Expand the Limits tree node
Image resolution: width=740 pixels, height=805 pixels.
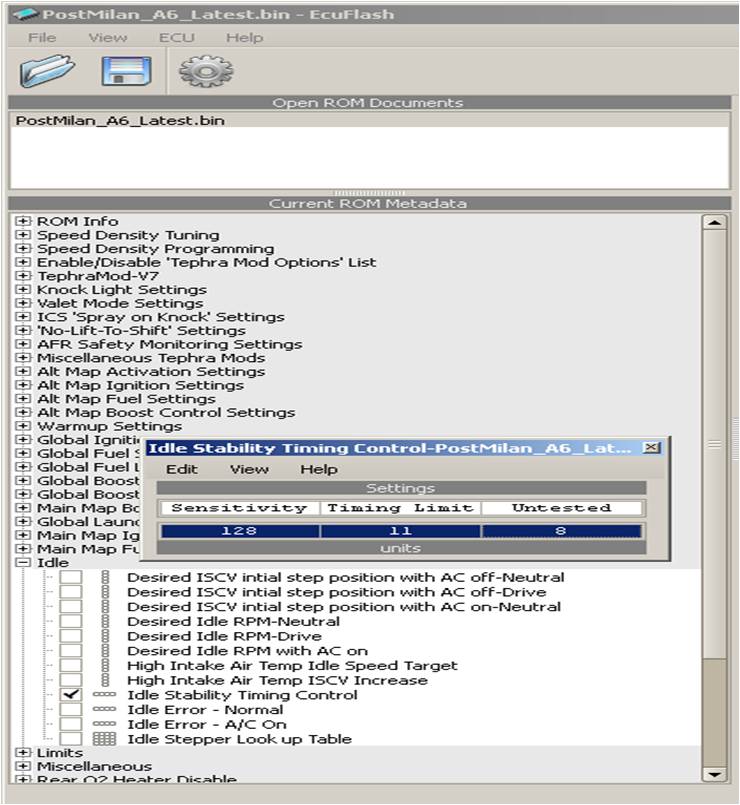coord(23,753)
